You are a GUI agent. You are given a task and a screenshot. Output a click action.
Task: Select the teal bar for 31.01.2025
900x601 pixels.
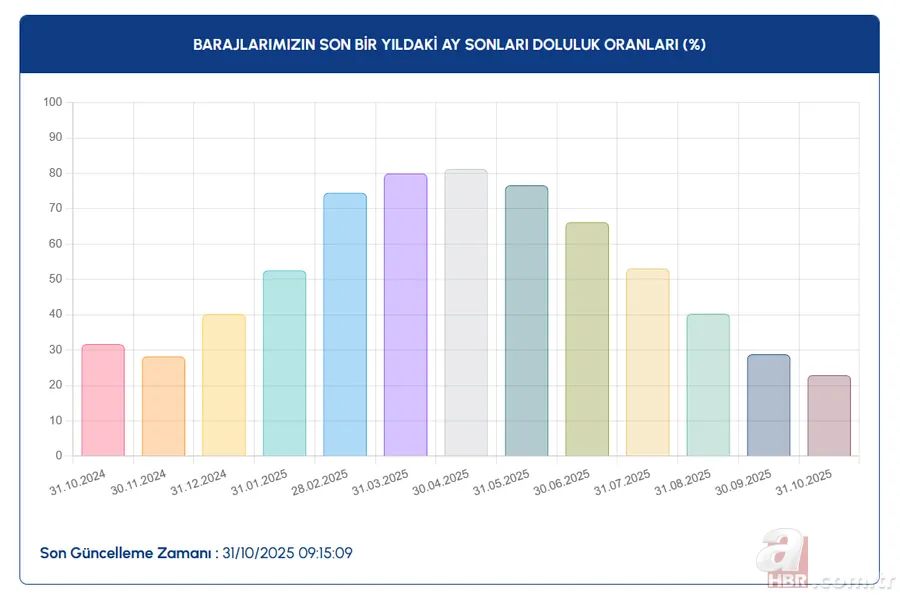[x=284, y=360]
